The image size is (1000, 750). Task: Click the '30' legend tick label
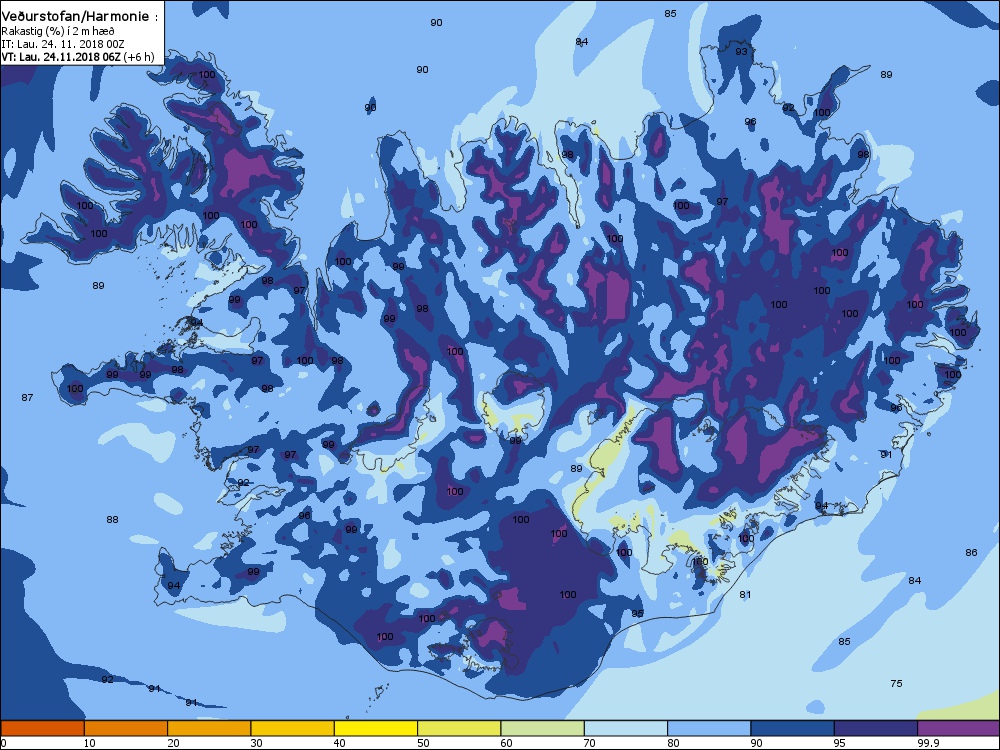pos(256,743)
